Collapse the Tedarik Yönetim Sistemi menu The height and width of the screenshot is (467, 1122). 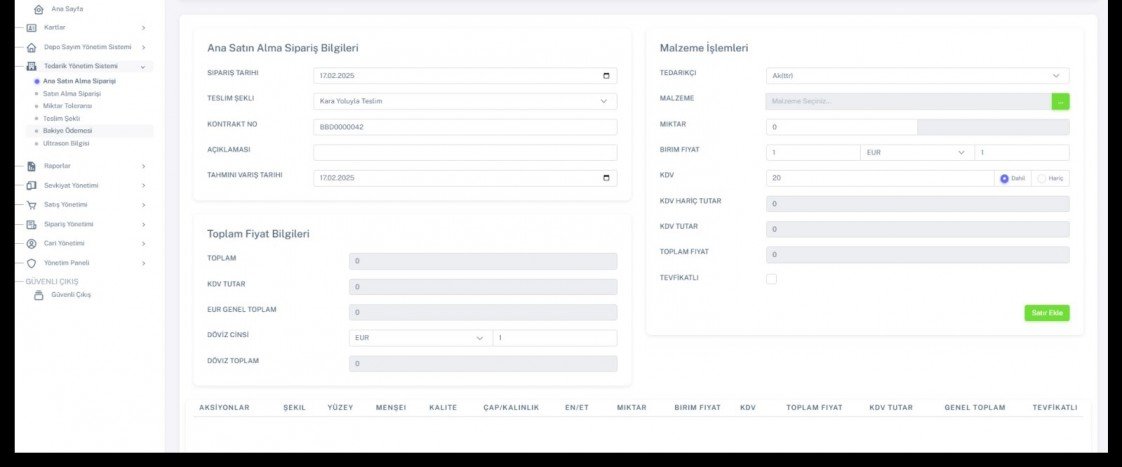click(x=143, y=66)
